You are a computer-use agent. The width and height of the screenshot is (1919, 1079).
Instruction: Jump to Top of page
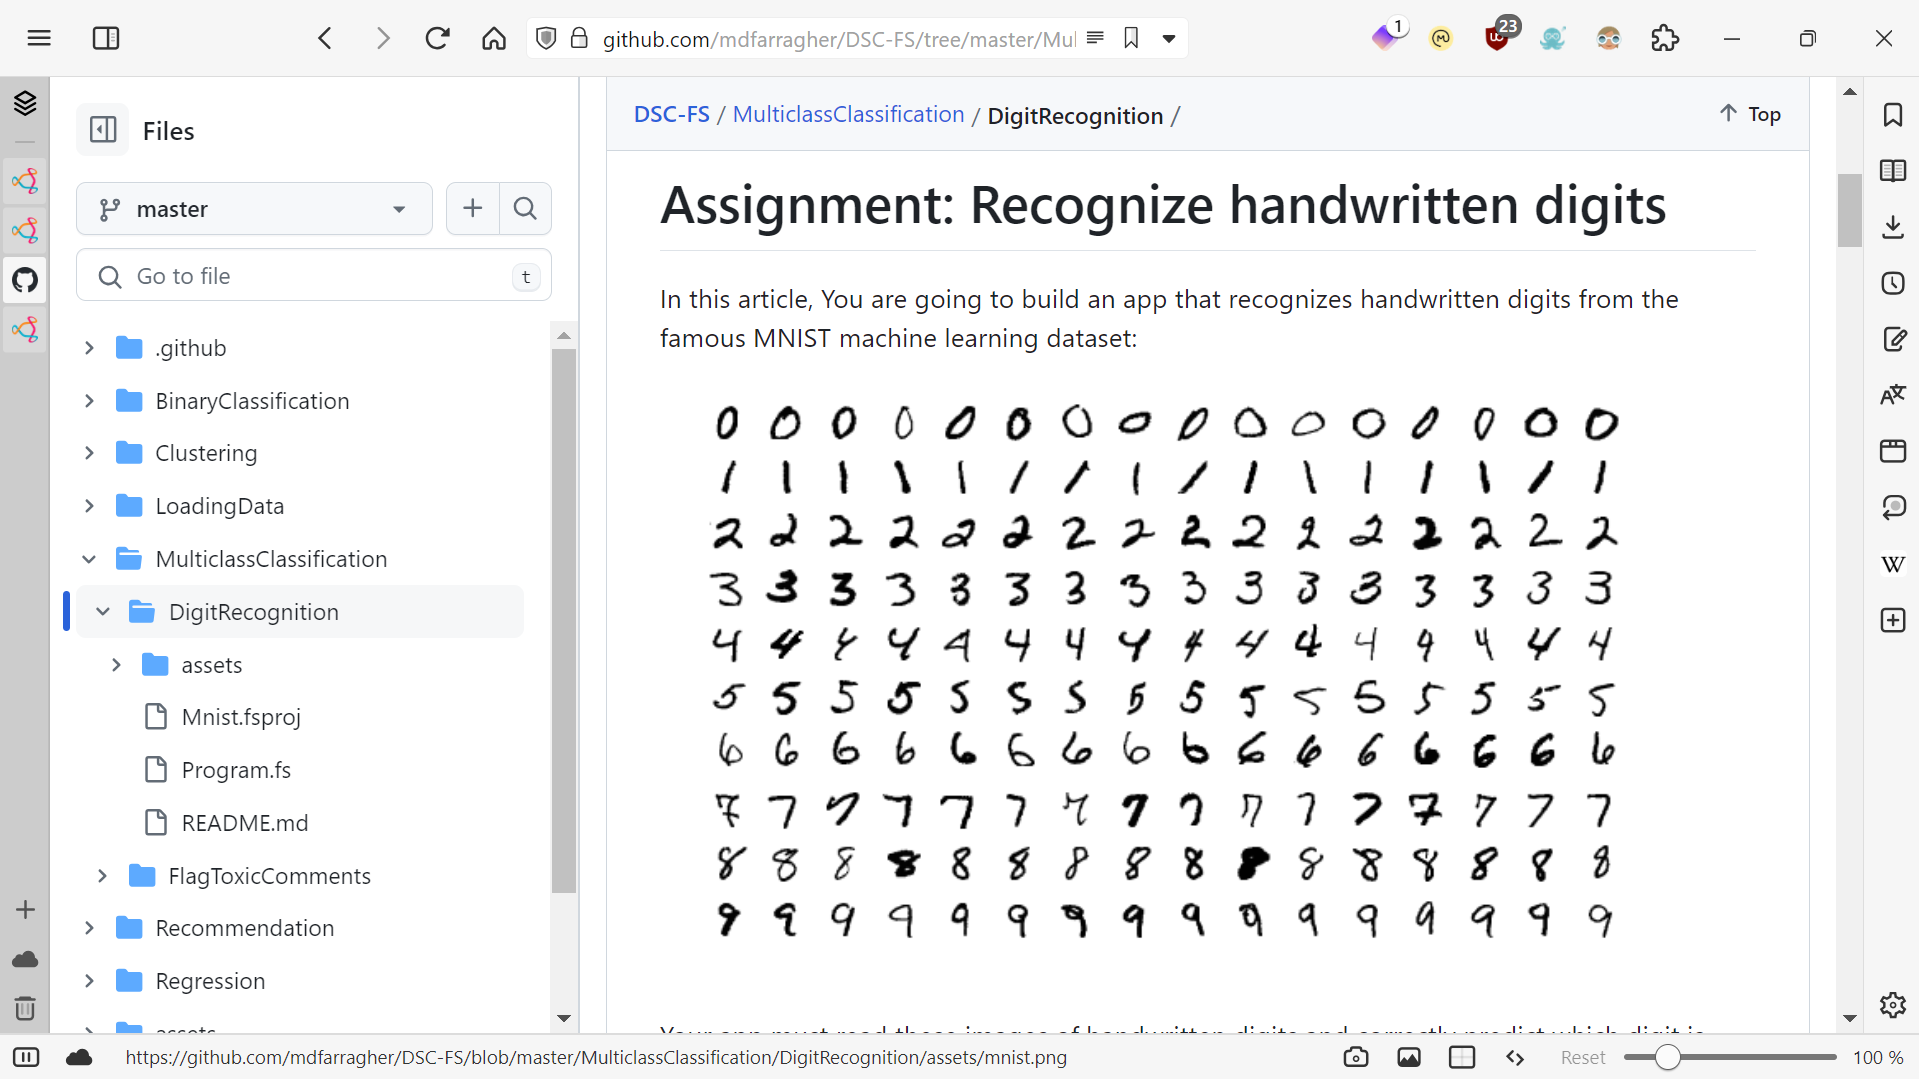[x=1750, y=114]
